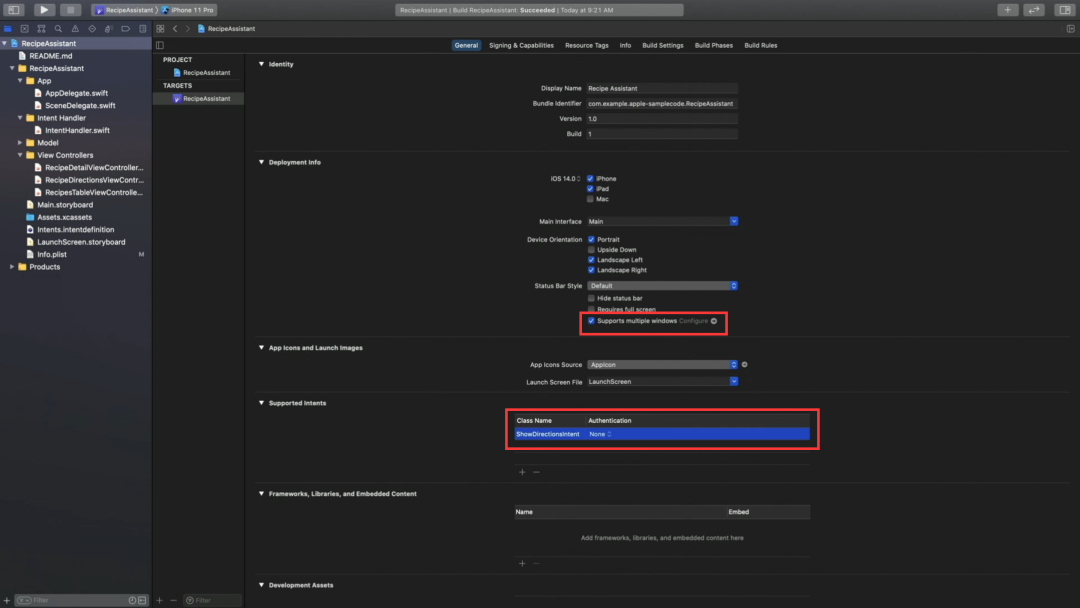Toggle Landscape Right orientation
The image size is (1080, 608).
pos(591,270)
